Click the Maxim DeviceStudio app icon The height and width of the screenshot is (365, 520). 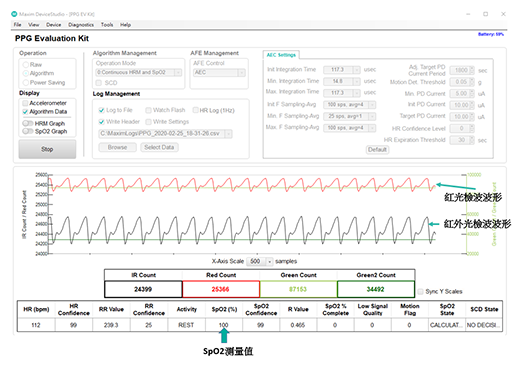coord(14,14)
